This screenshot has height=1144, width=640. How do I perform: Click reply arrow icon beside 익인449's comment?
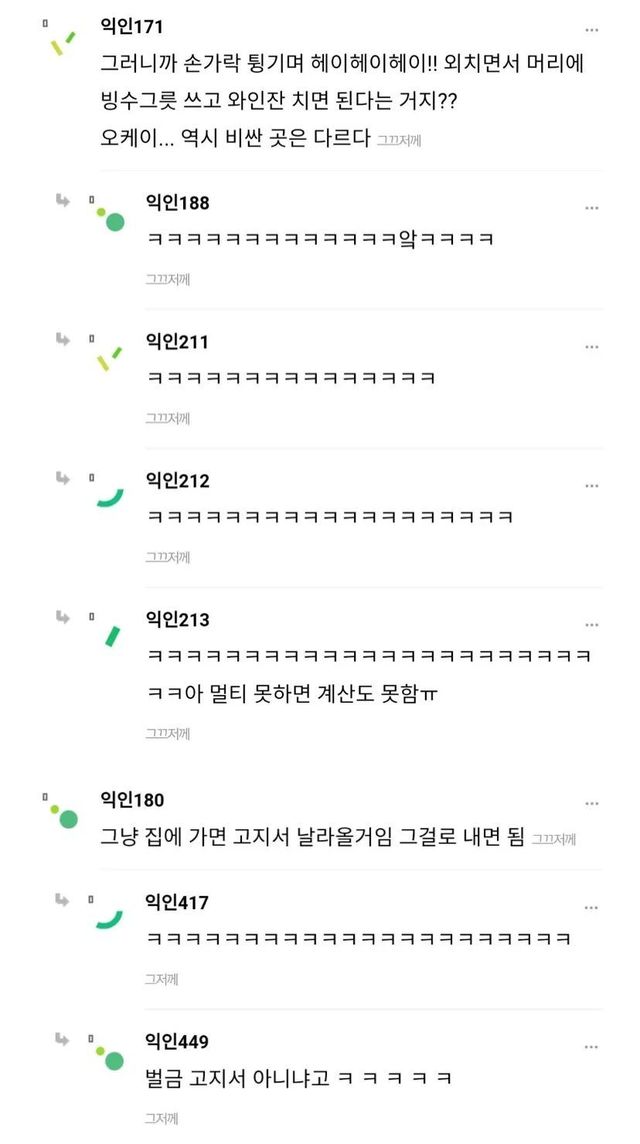click(63, 1041)
